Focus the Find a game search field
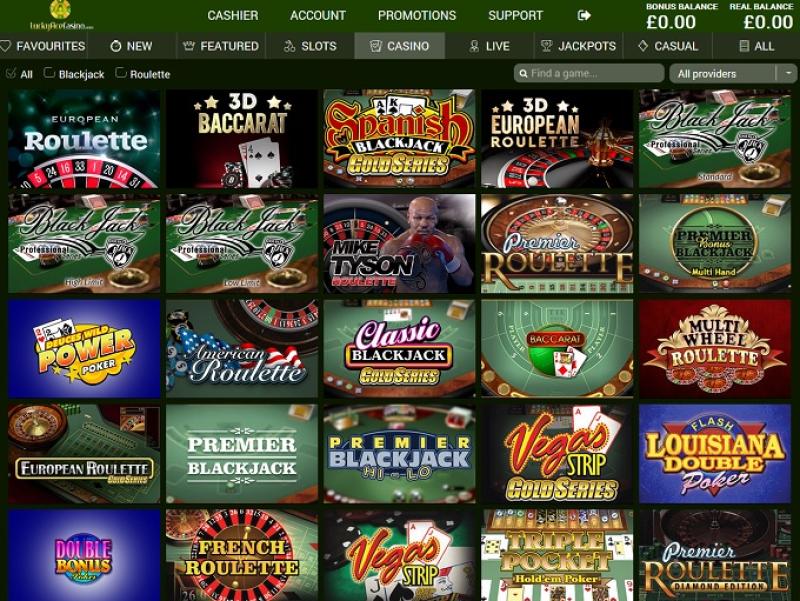This screenshot has width=800, height=601. pyautogui.click(x=589, y=73)
